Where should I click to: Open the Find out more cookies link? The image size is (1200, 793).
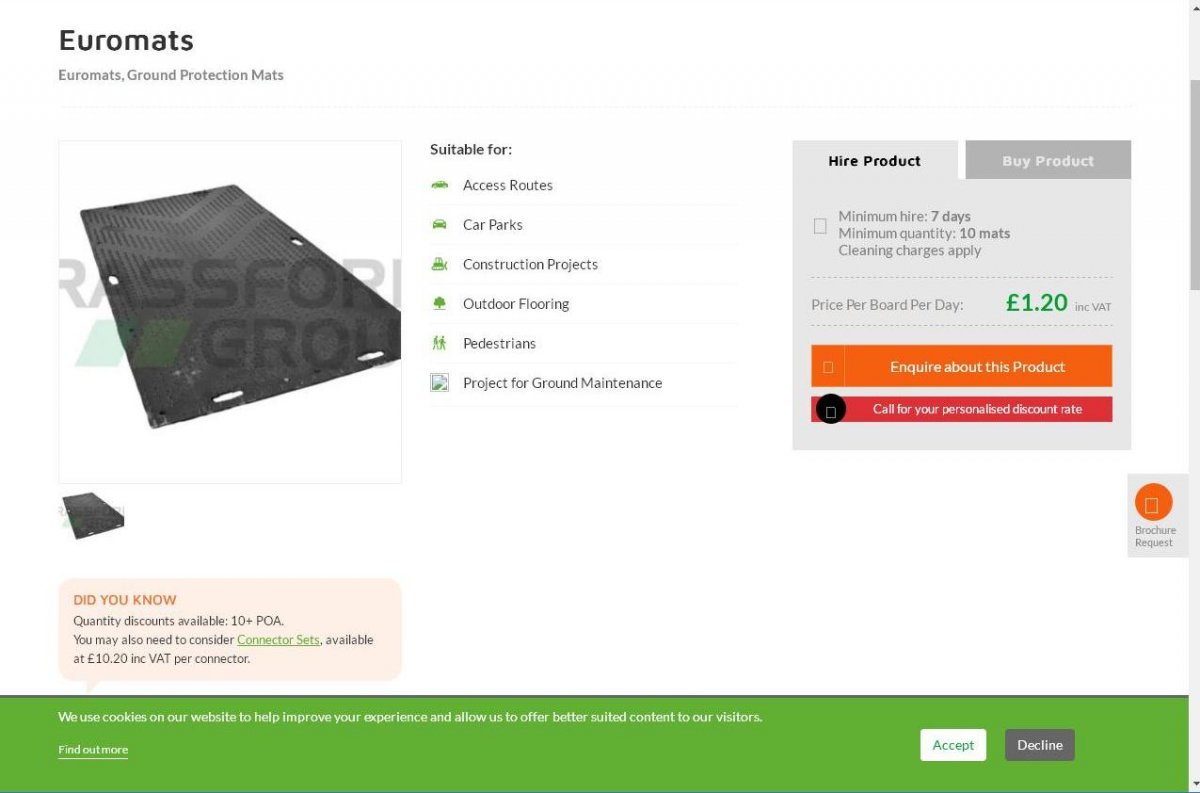[x=93, y=750]
